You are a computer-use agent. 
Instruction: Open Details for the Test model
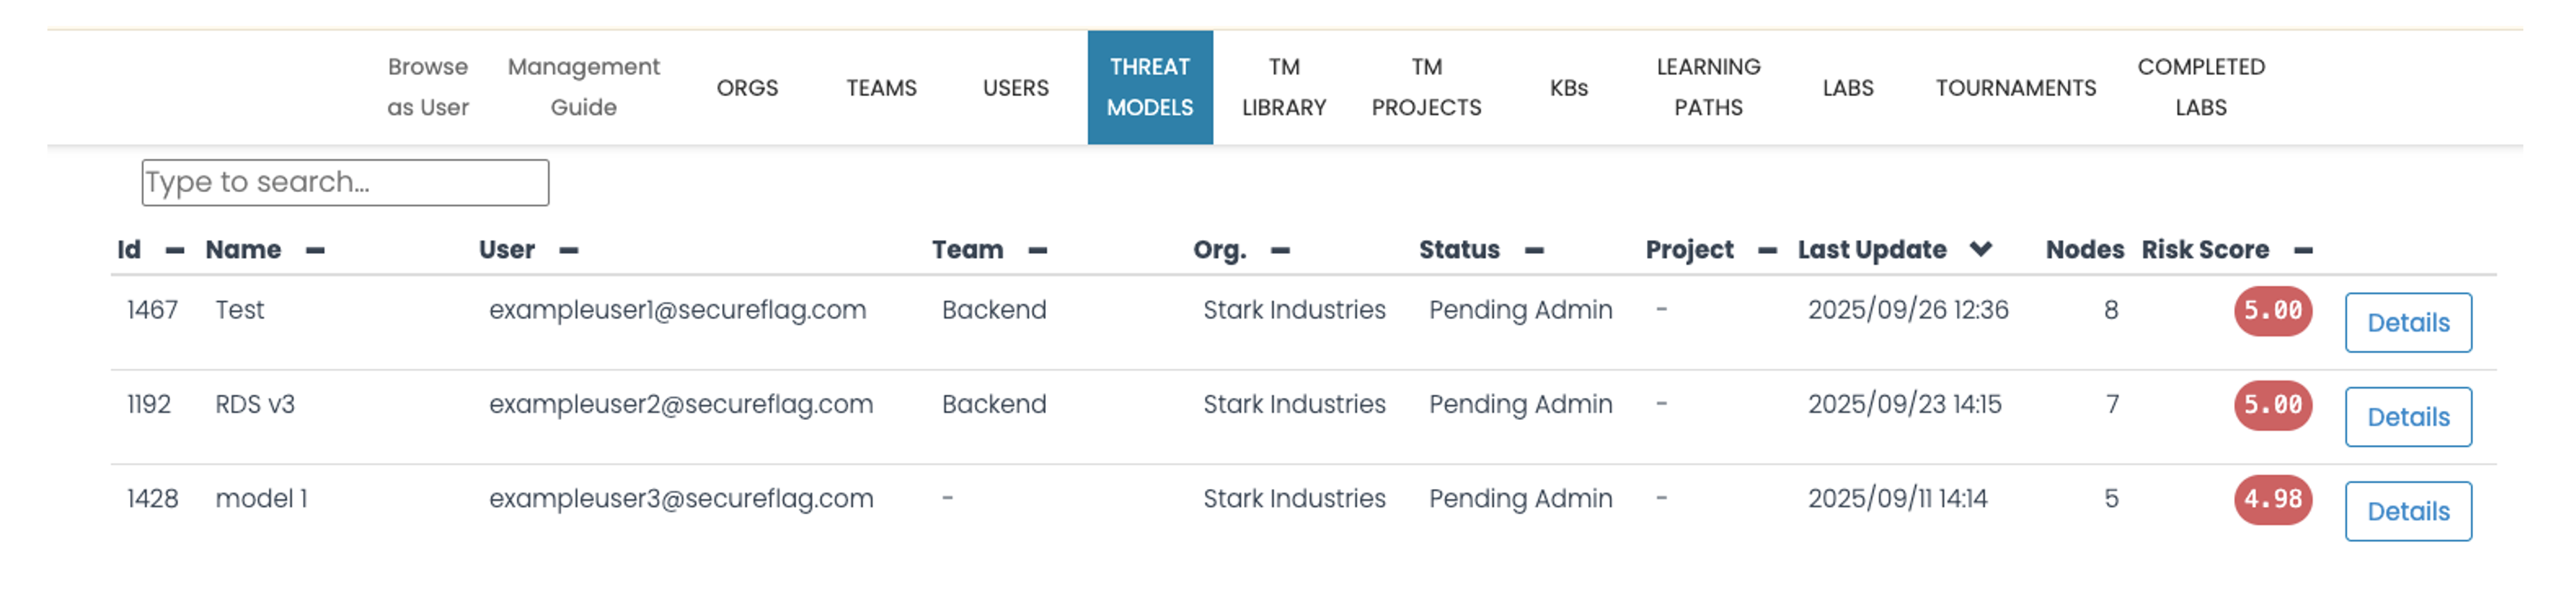point(2407,322)
